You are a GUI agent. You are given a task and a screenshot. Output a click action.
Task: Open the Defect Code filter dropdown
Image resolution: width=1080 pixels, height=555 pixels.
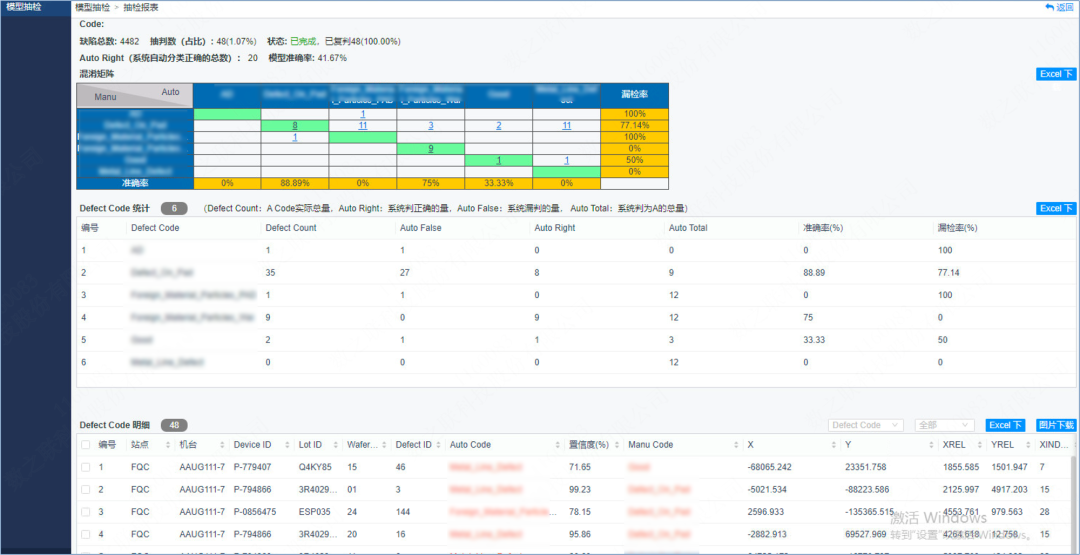pyautogui.click(x=866, y=426)
